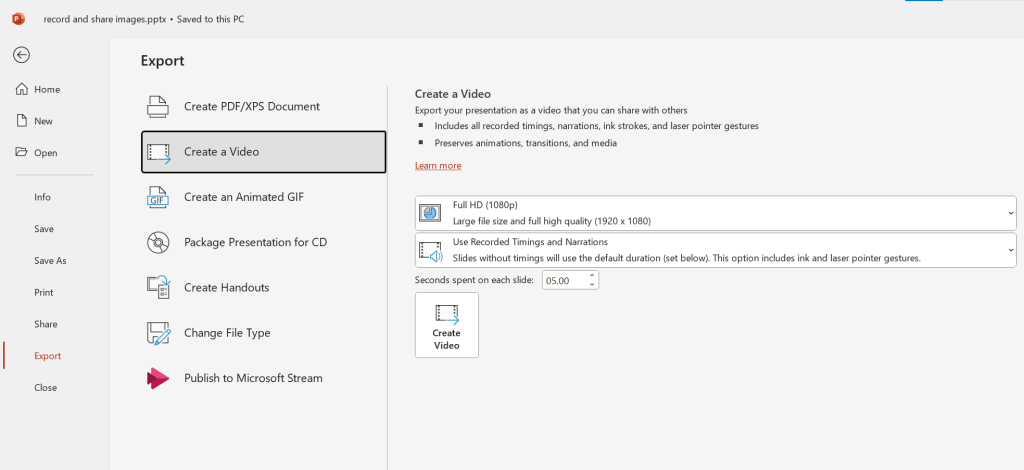
Task: Click the Create PDF/XPS Document printer icon
Action: tap(158, 106)
